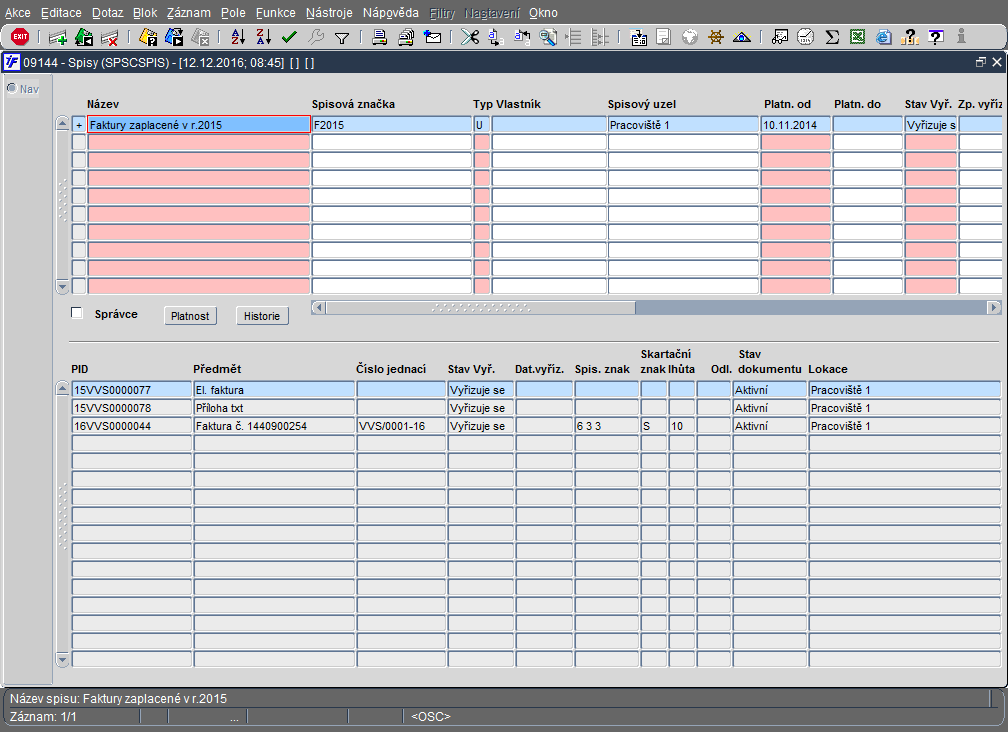Click the green checkmark save icon
The width and height of the screenshot is (1008, 732).
pos(289,38)
